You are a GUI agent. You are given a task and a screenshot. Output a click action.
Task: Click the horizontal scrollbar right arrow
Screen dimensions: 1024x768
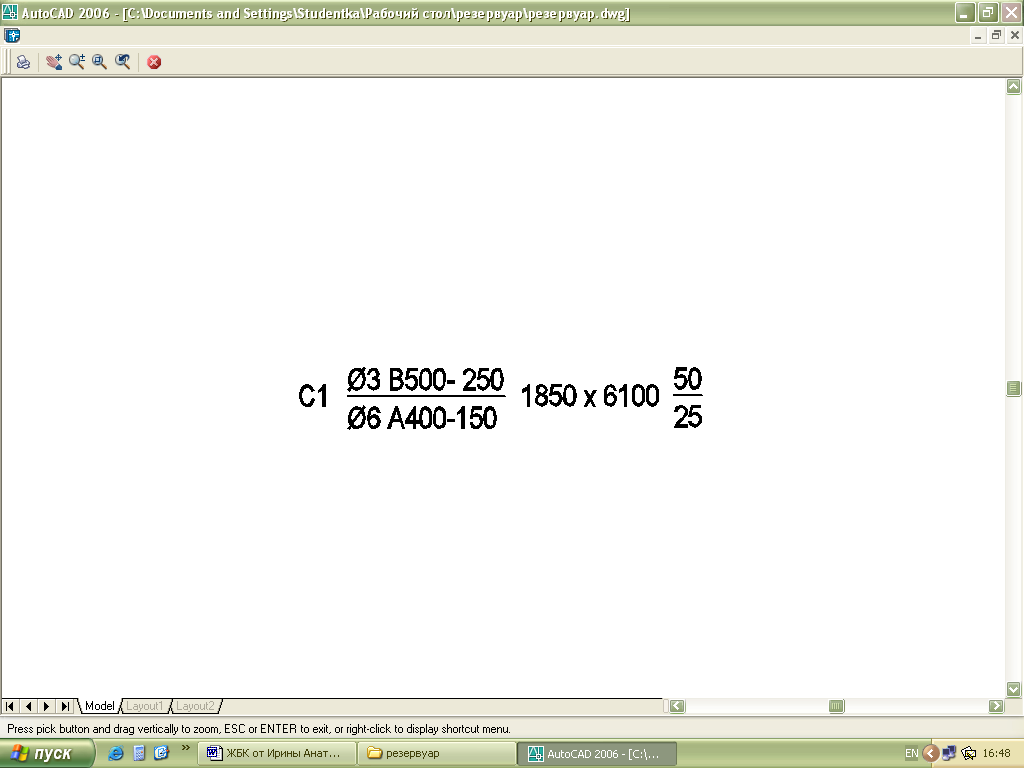tap(996, 706)
